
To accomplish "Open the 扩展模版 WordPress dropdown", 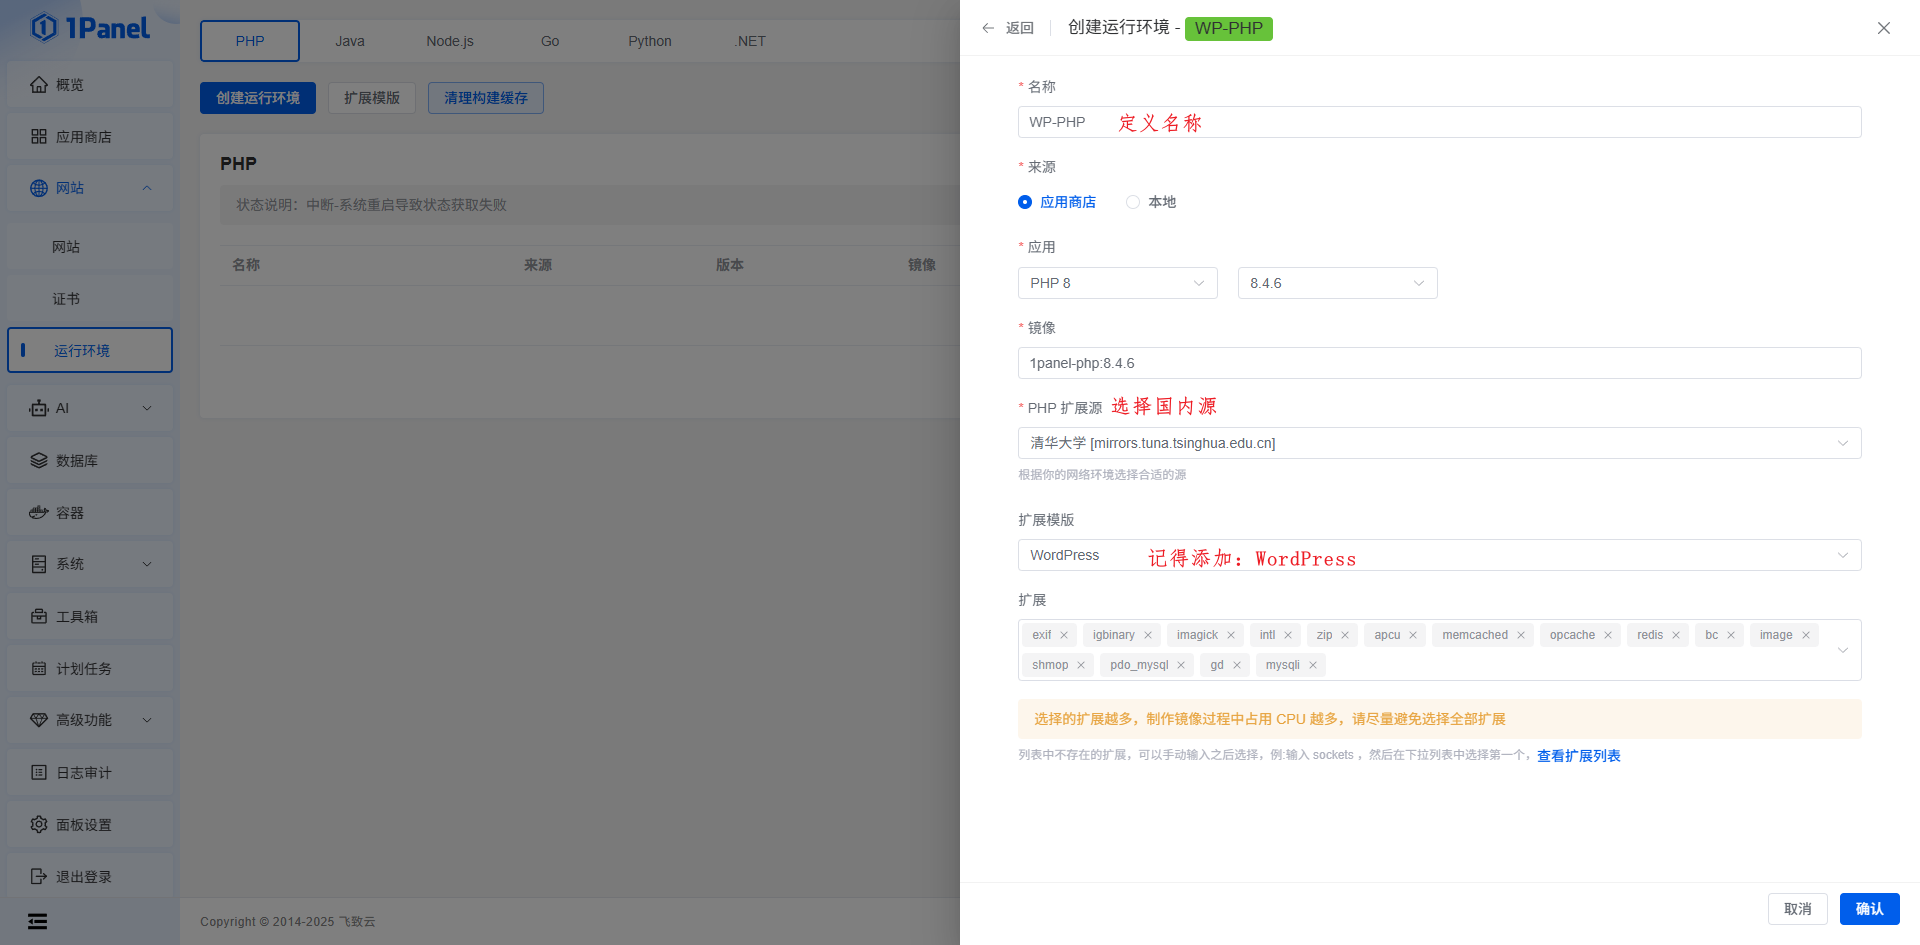I will [x=1440, y=555].
